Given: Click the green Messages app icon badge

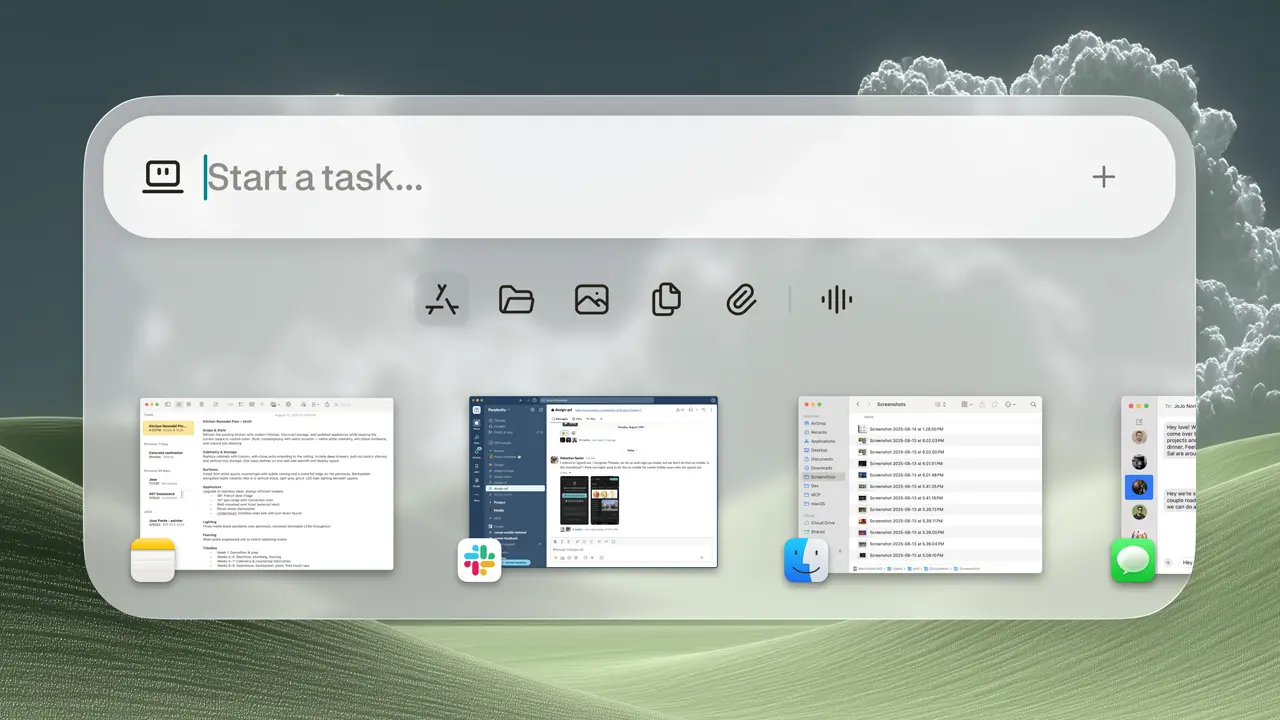Looking at the screenshot, I should pyautogui.click(x=1133, y=560).
